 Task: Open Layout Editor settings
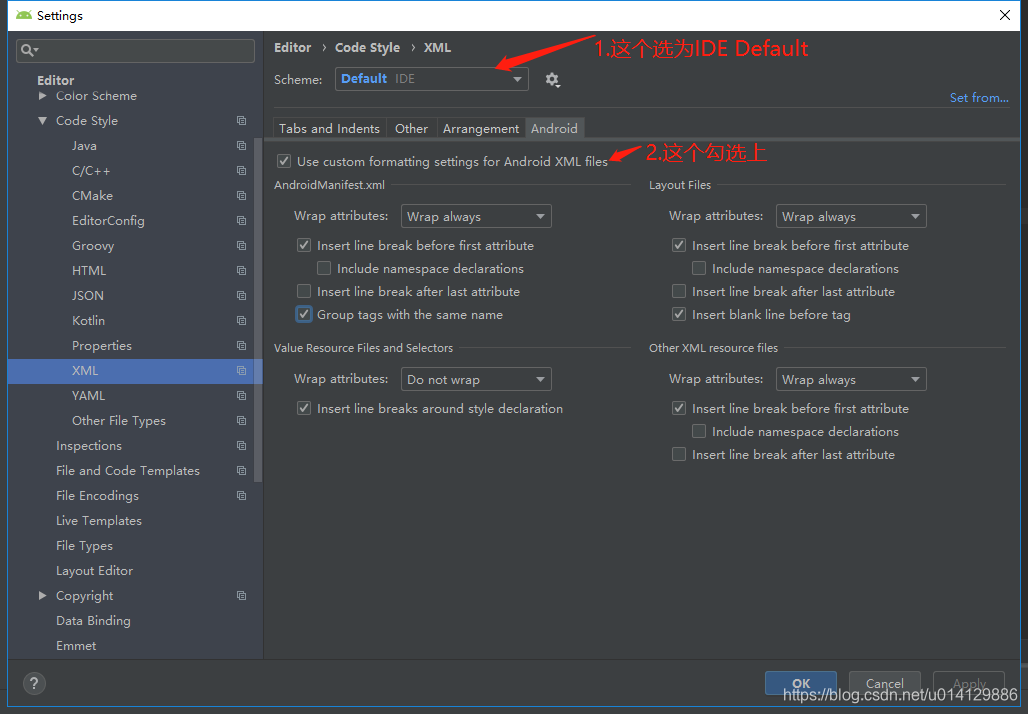[94, 570]
